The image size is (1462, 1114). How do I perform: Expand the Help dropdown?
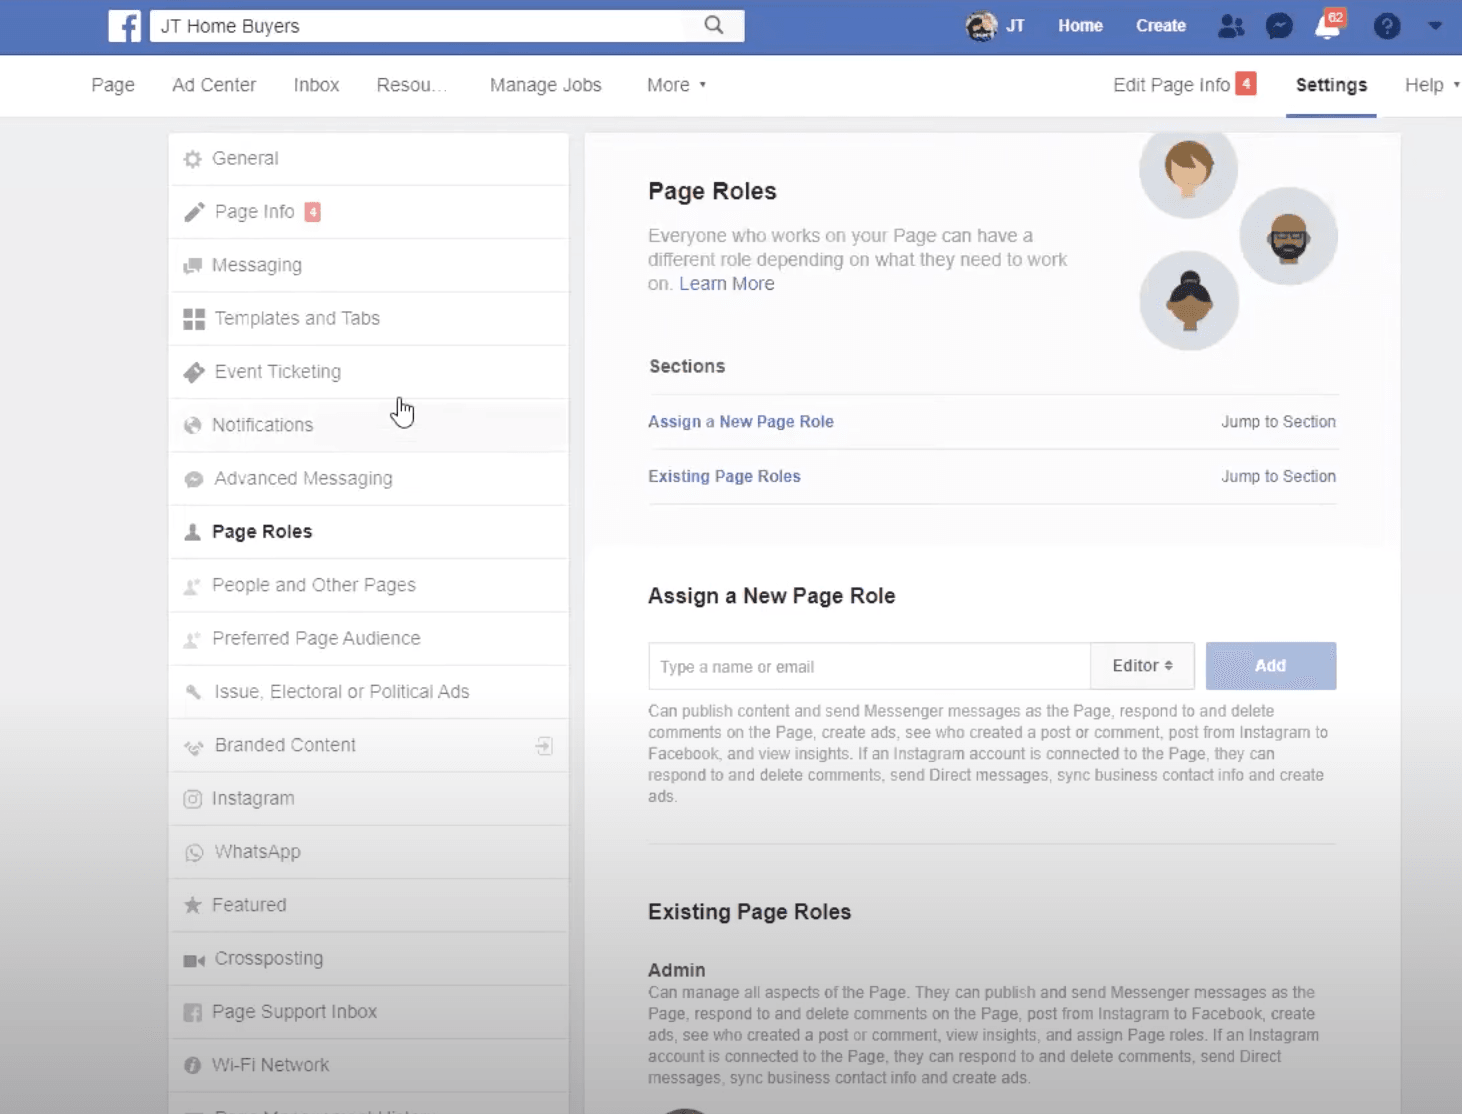click(x=1432, y=85)
